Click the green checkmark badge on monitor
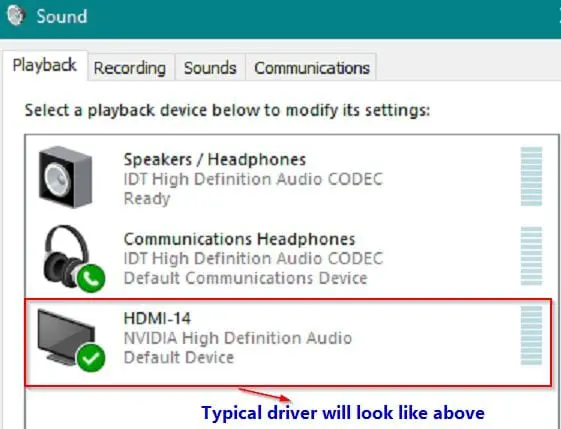Viewport: 561px width, 429px height. click(x=91, y=357)
